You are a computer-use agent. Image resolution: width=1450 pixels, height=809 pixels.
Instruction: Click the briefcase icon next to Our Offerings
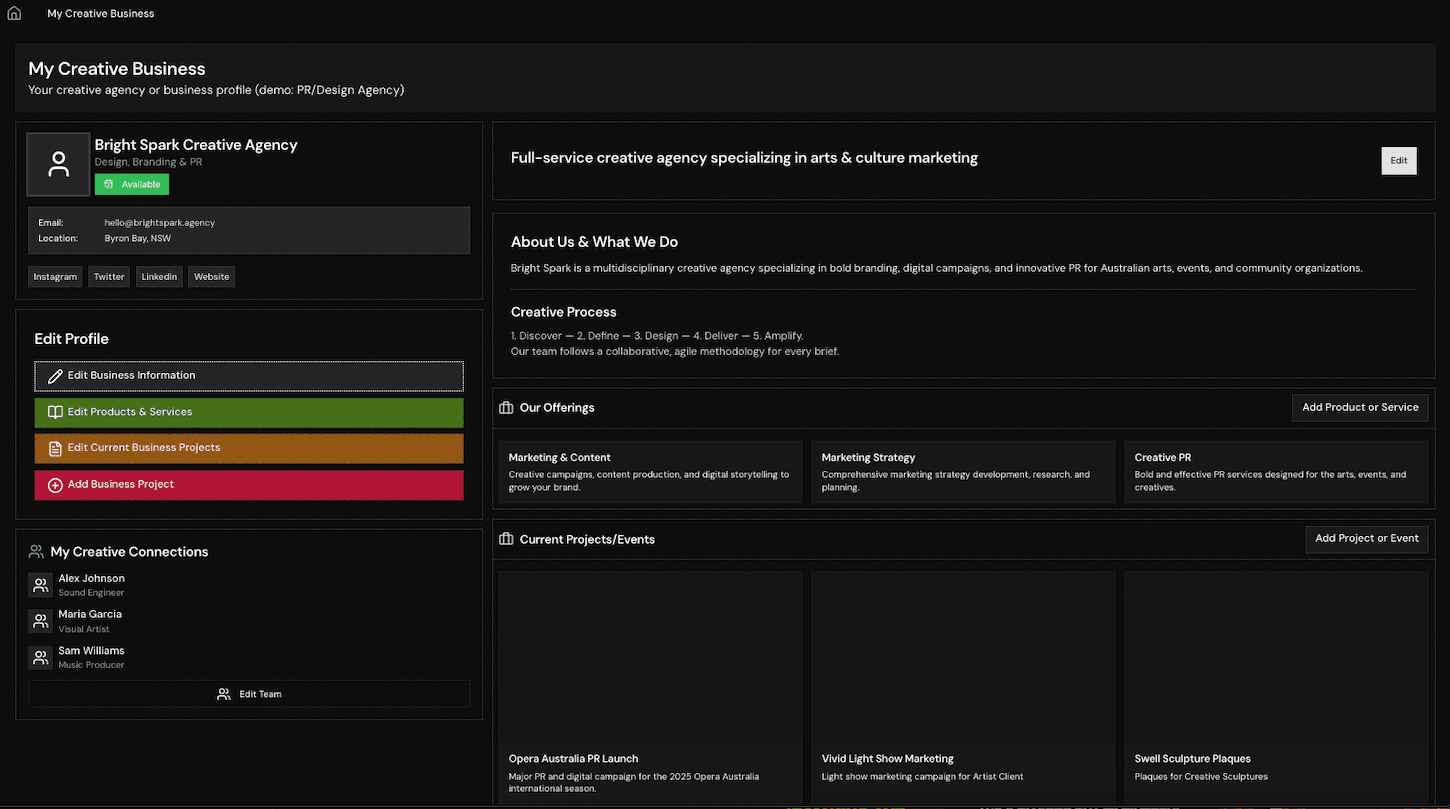(506, 408)
